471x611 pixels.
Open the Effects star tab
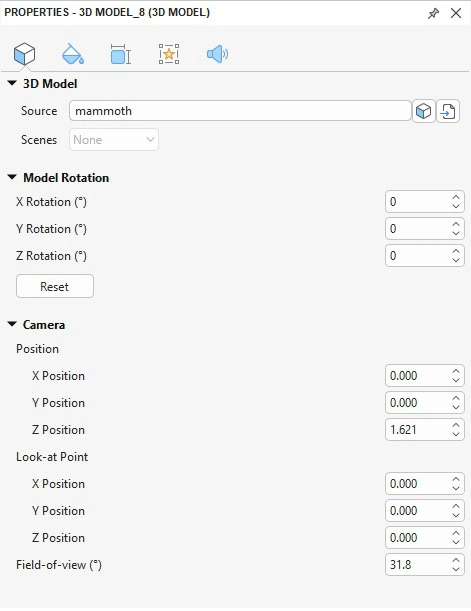click(169, 54)
